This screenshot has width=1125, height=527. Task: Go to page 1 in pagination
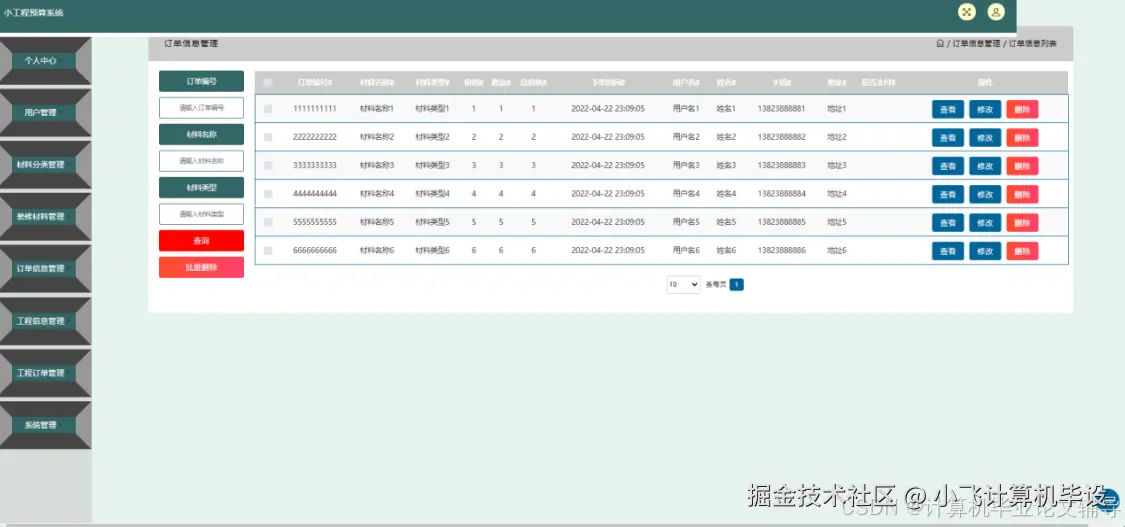click(737, 285)
